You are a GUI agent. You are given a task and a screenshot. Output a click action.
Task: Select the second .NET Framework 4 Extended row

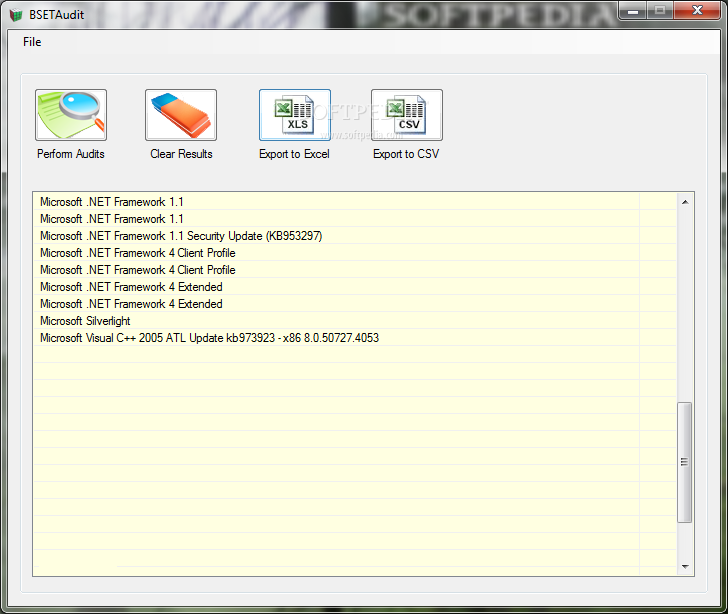pos(355,304)
